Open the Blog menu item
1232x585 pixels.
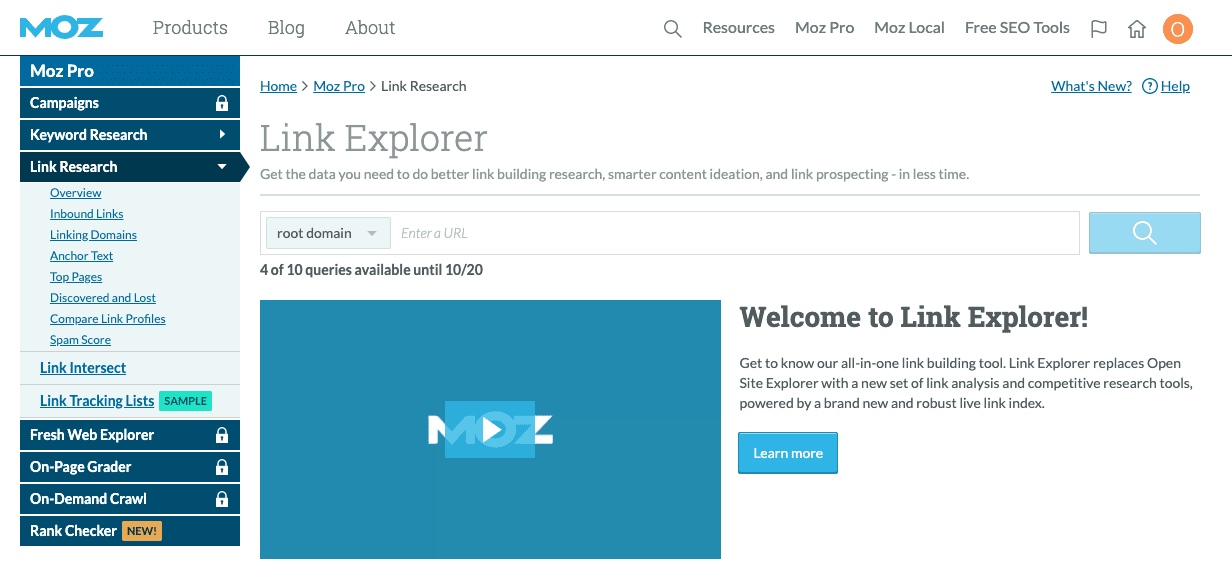tap(286, 28)
